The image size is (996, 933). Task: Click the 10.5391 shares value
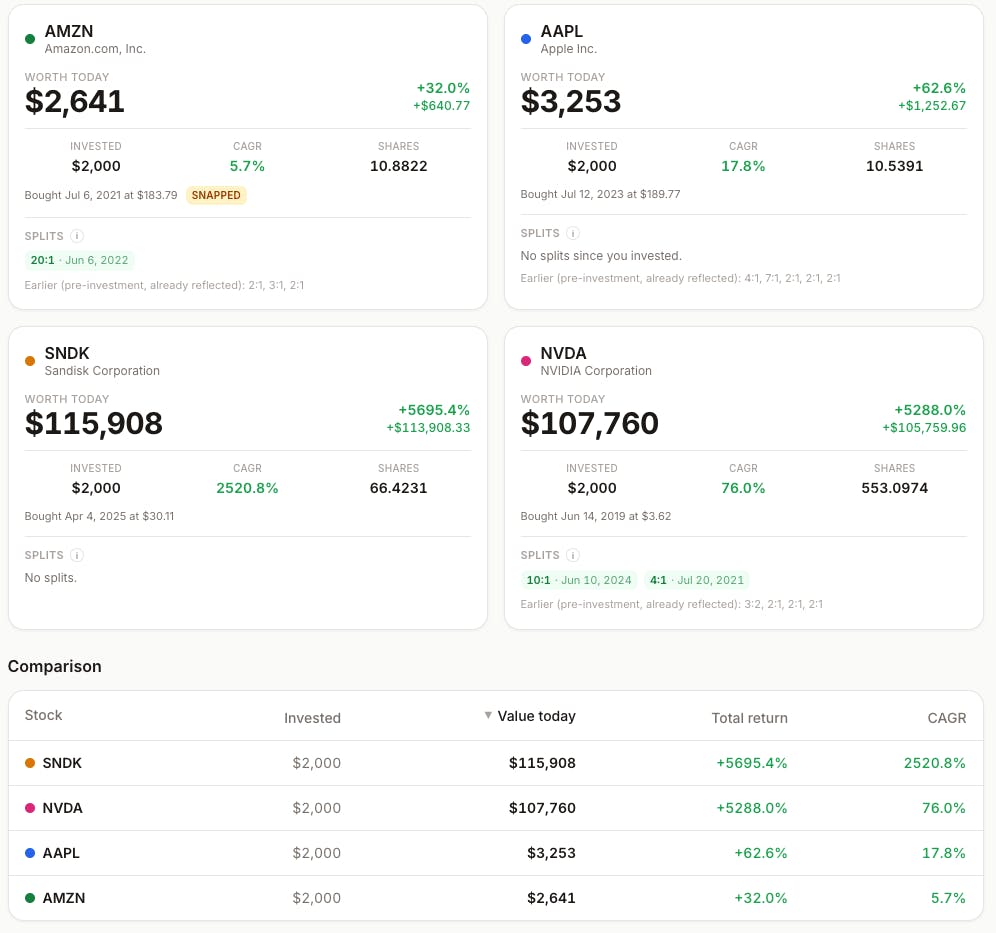pos(894,166)
